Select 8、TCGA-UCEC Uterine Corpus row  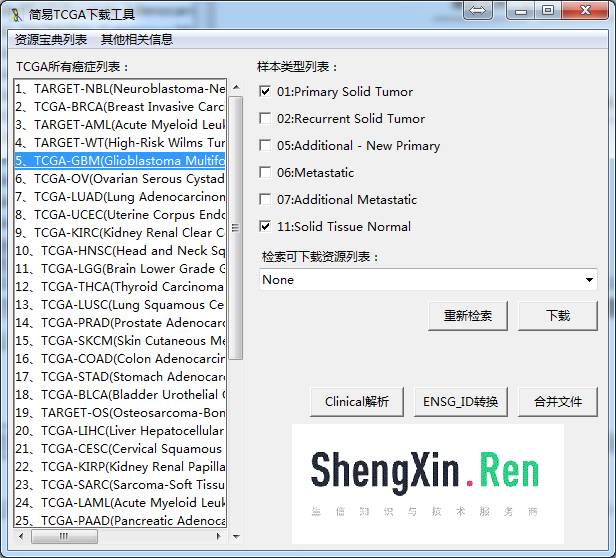coord(120,215)
